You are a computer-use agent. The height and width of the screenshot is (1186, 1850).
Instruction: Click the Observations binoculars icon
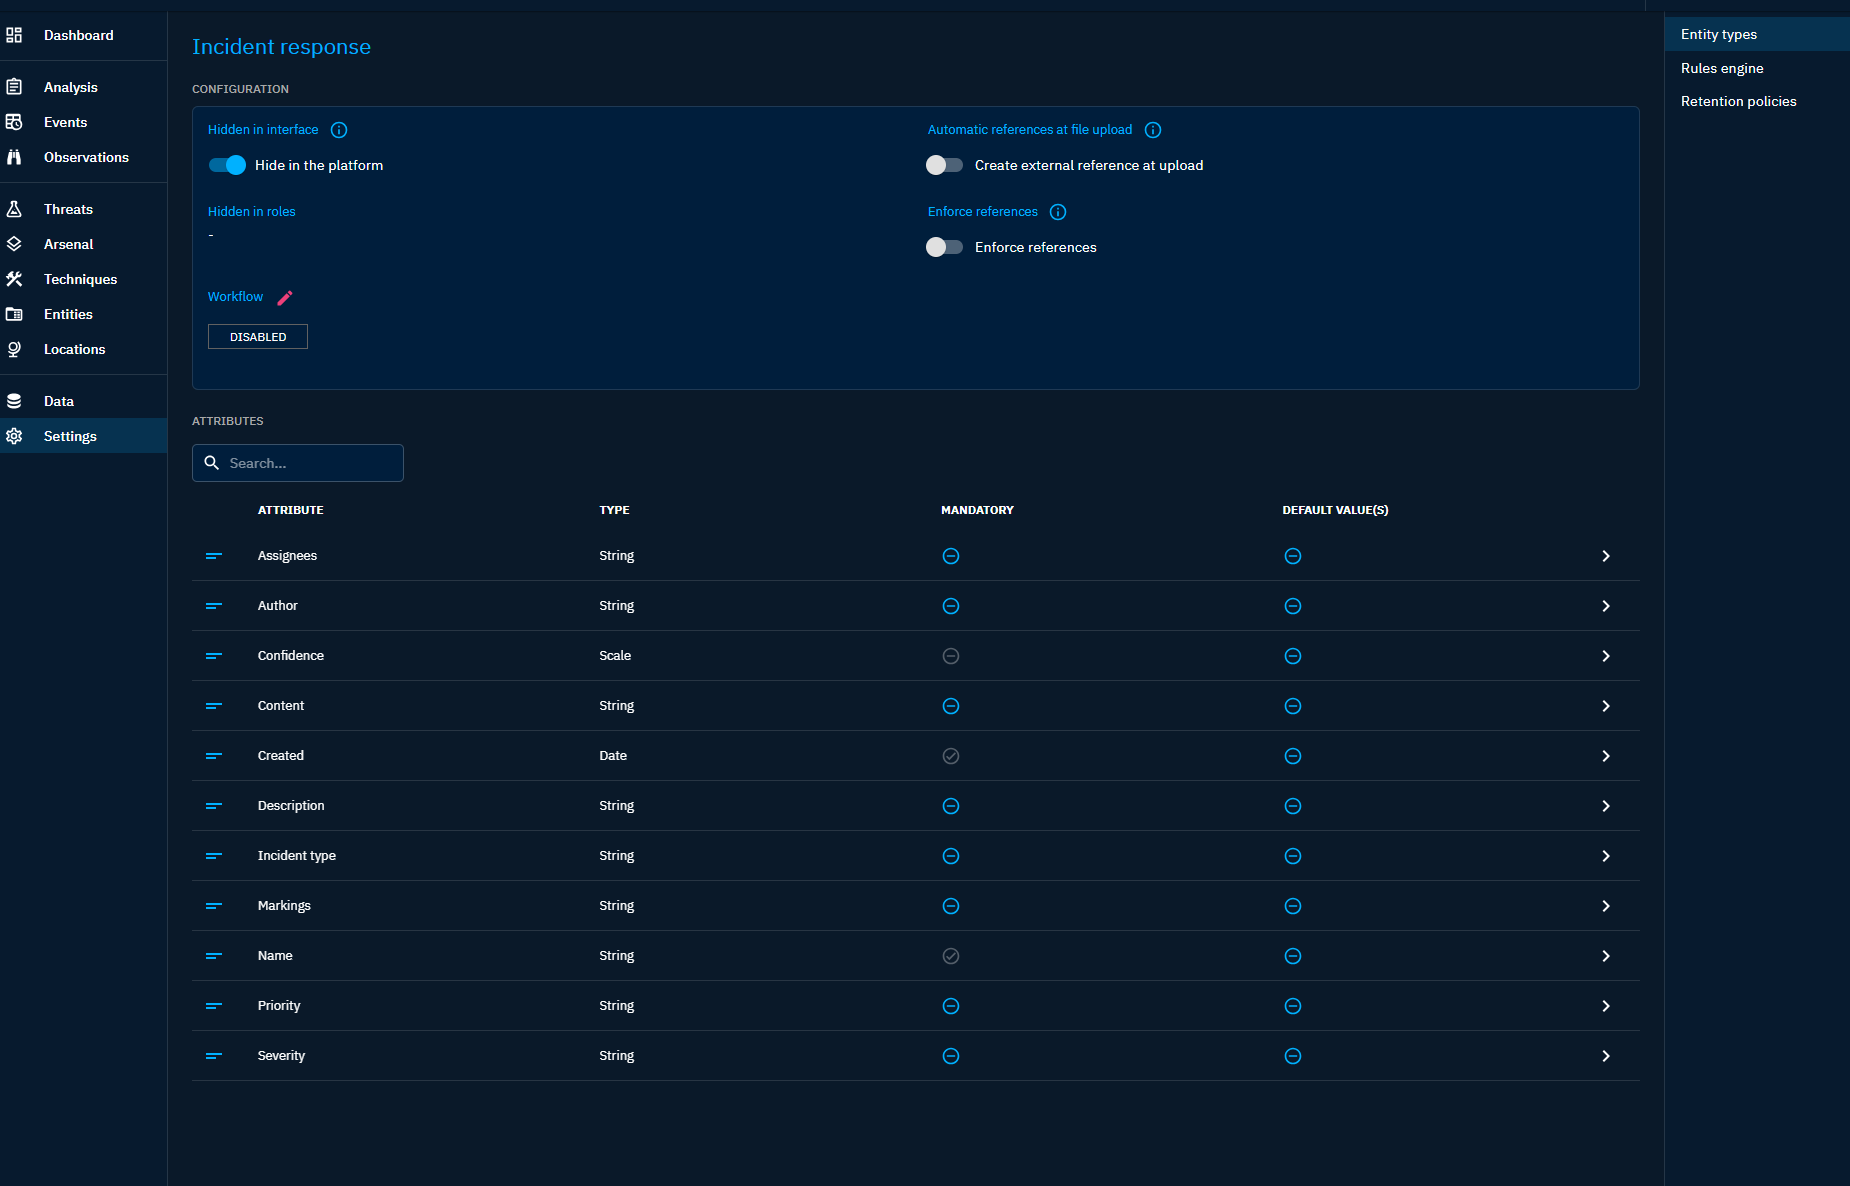point(14,157)
